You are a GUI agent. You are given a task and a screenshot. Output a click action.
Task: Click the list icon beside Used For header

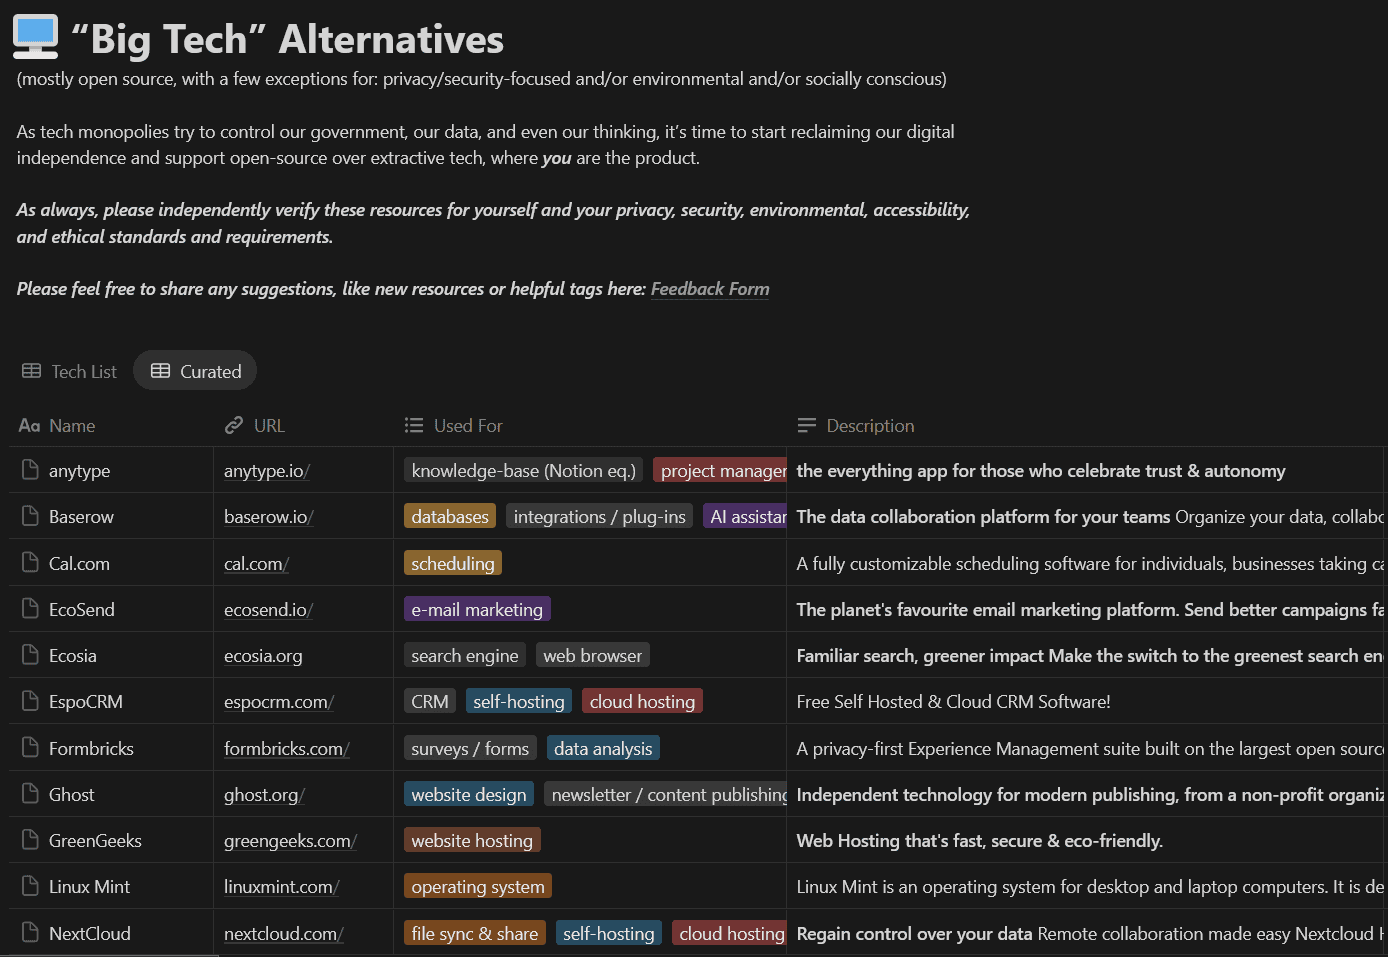[413, 425]
